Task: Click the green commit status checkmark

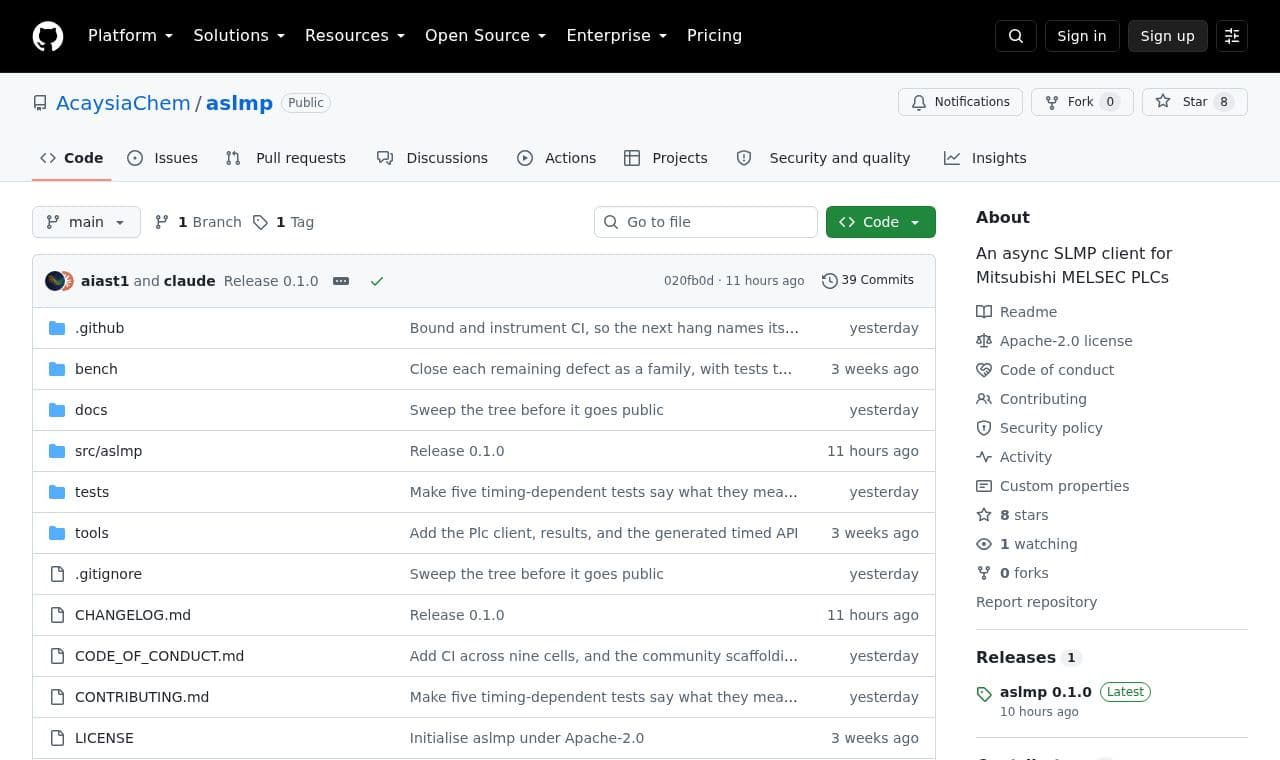Action: 377,281
